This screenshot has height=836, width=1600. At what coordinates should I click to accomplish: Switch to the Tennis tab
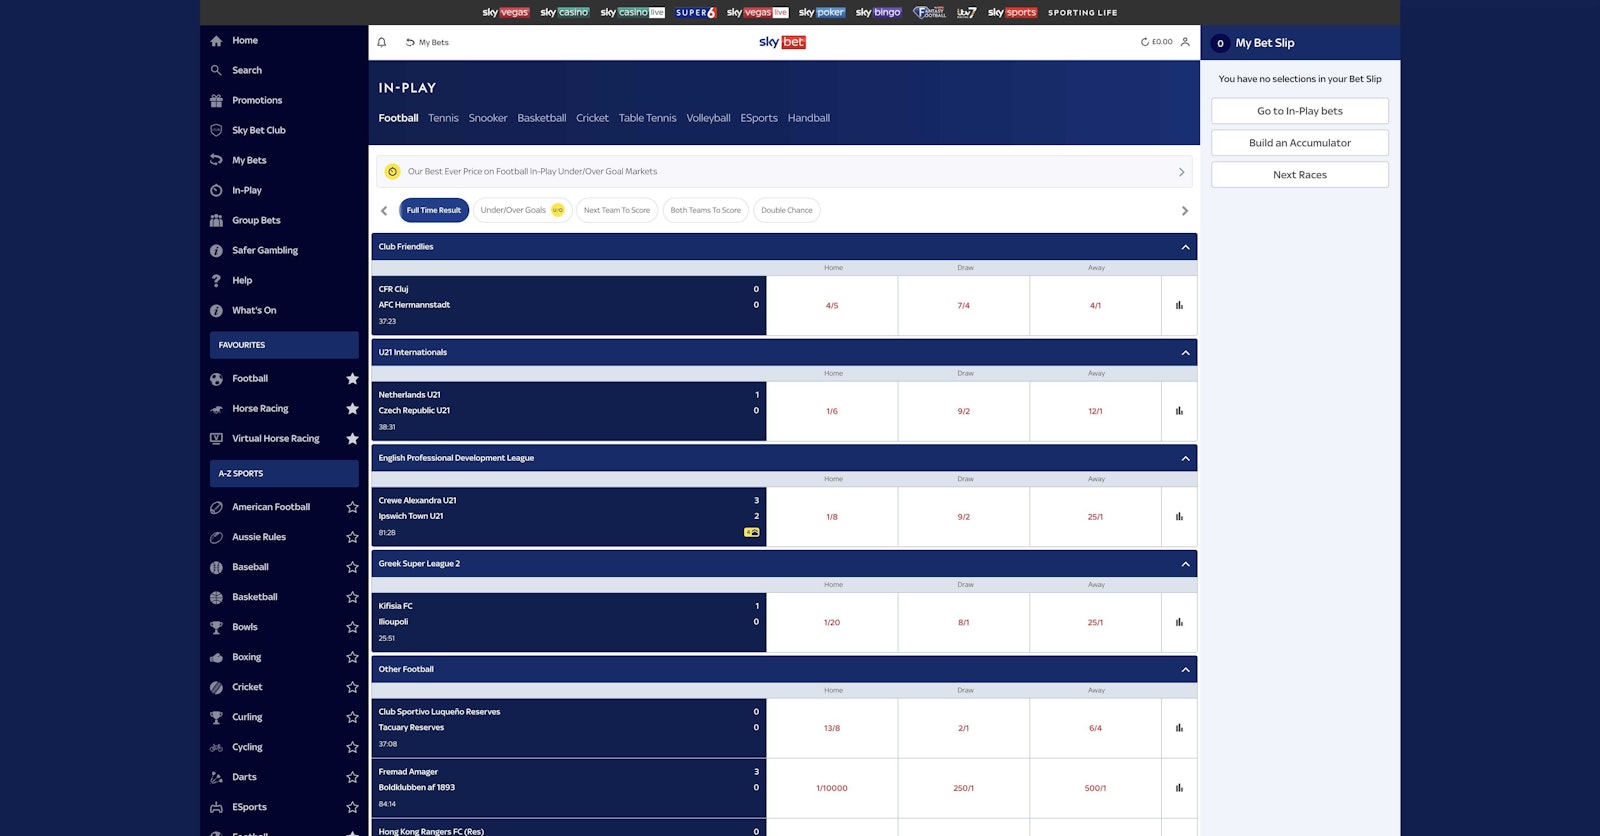point(443,118)
